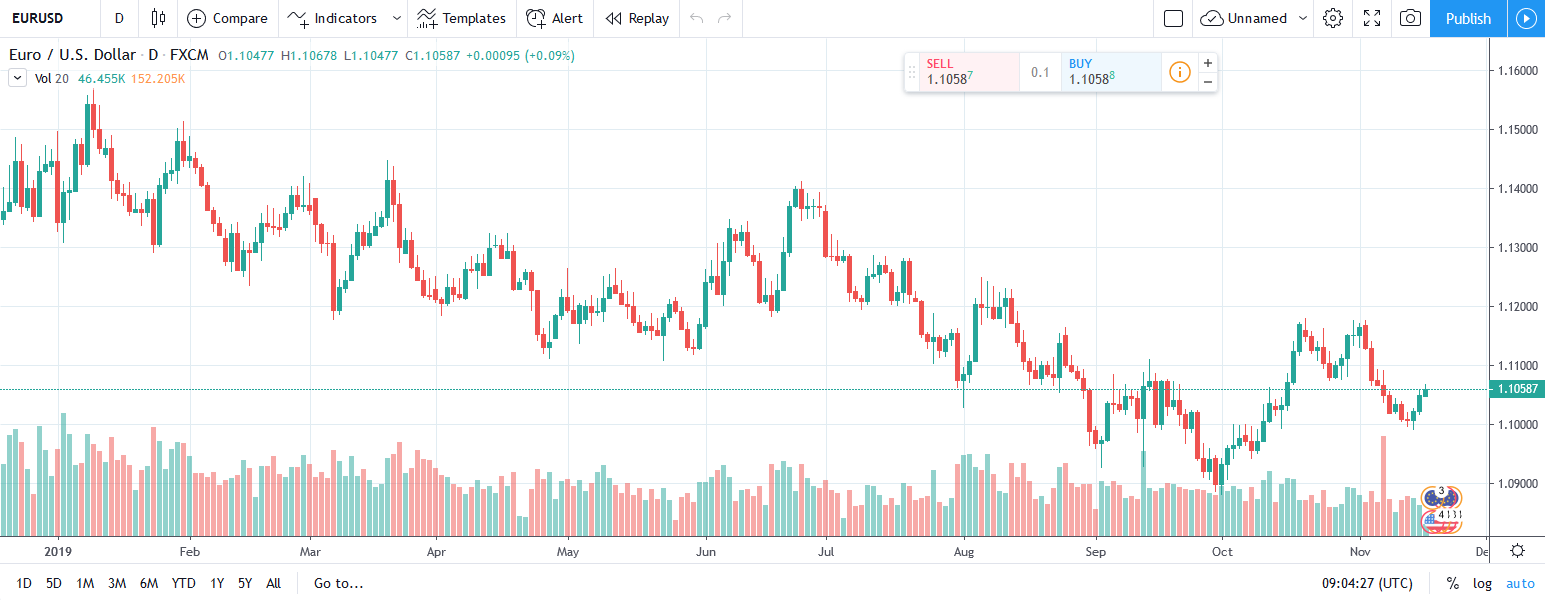Collapse the Vol indicator legend arrow
Screen dimensions: 1545x600
[x=17, y=78]
